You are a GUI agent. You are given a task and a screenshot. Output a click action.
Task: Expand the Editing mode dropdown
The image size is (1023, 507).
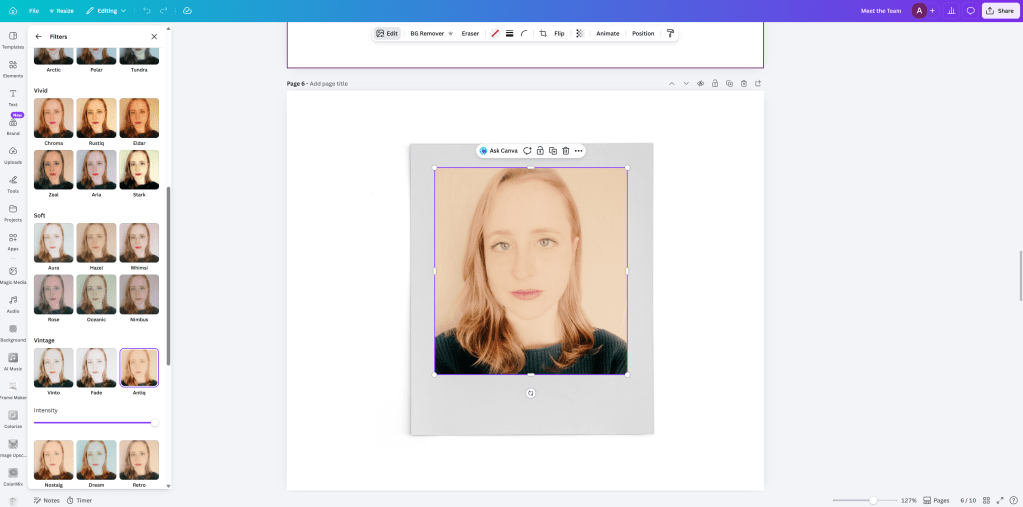tap(106, 10)
